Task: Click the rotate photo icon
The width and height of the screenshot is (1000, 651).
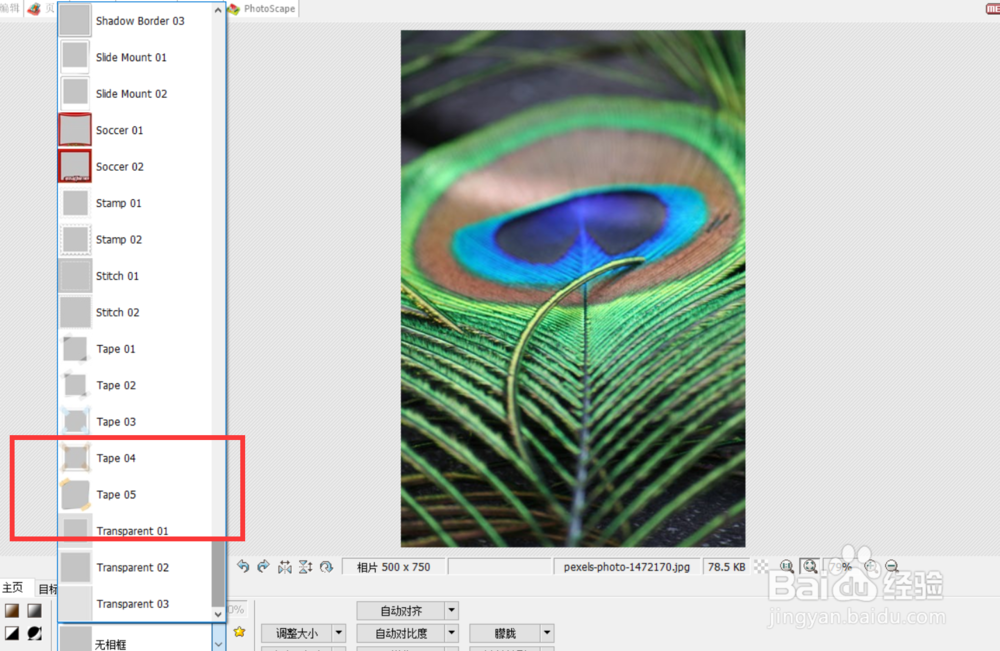Action: tap(327, 566)
